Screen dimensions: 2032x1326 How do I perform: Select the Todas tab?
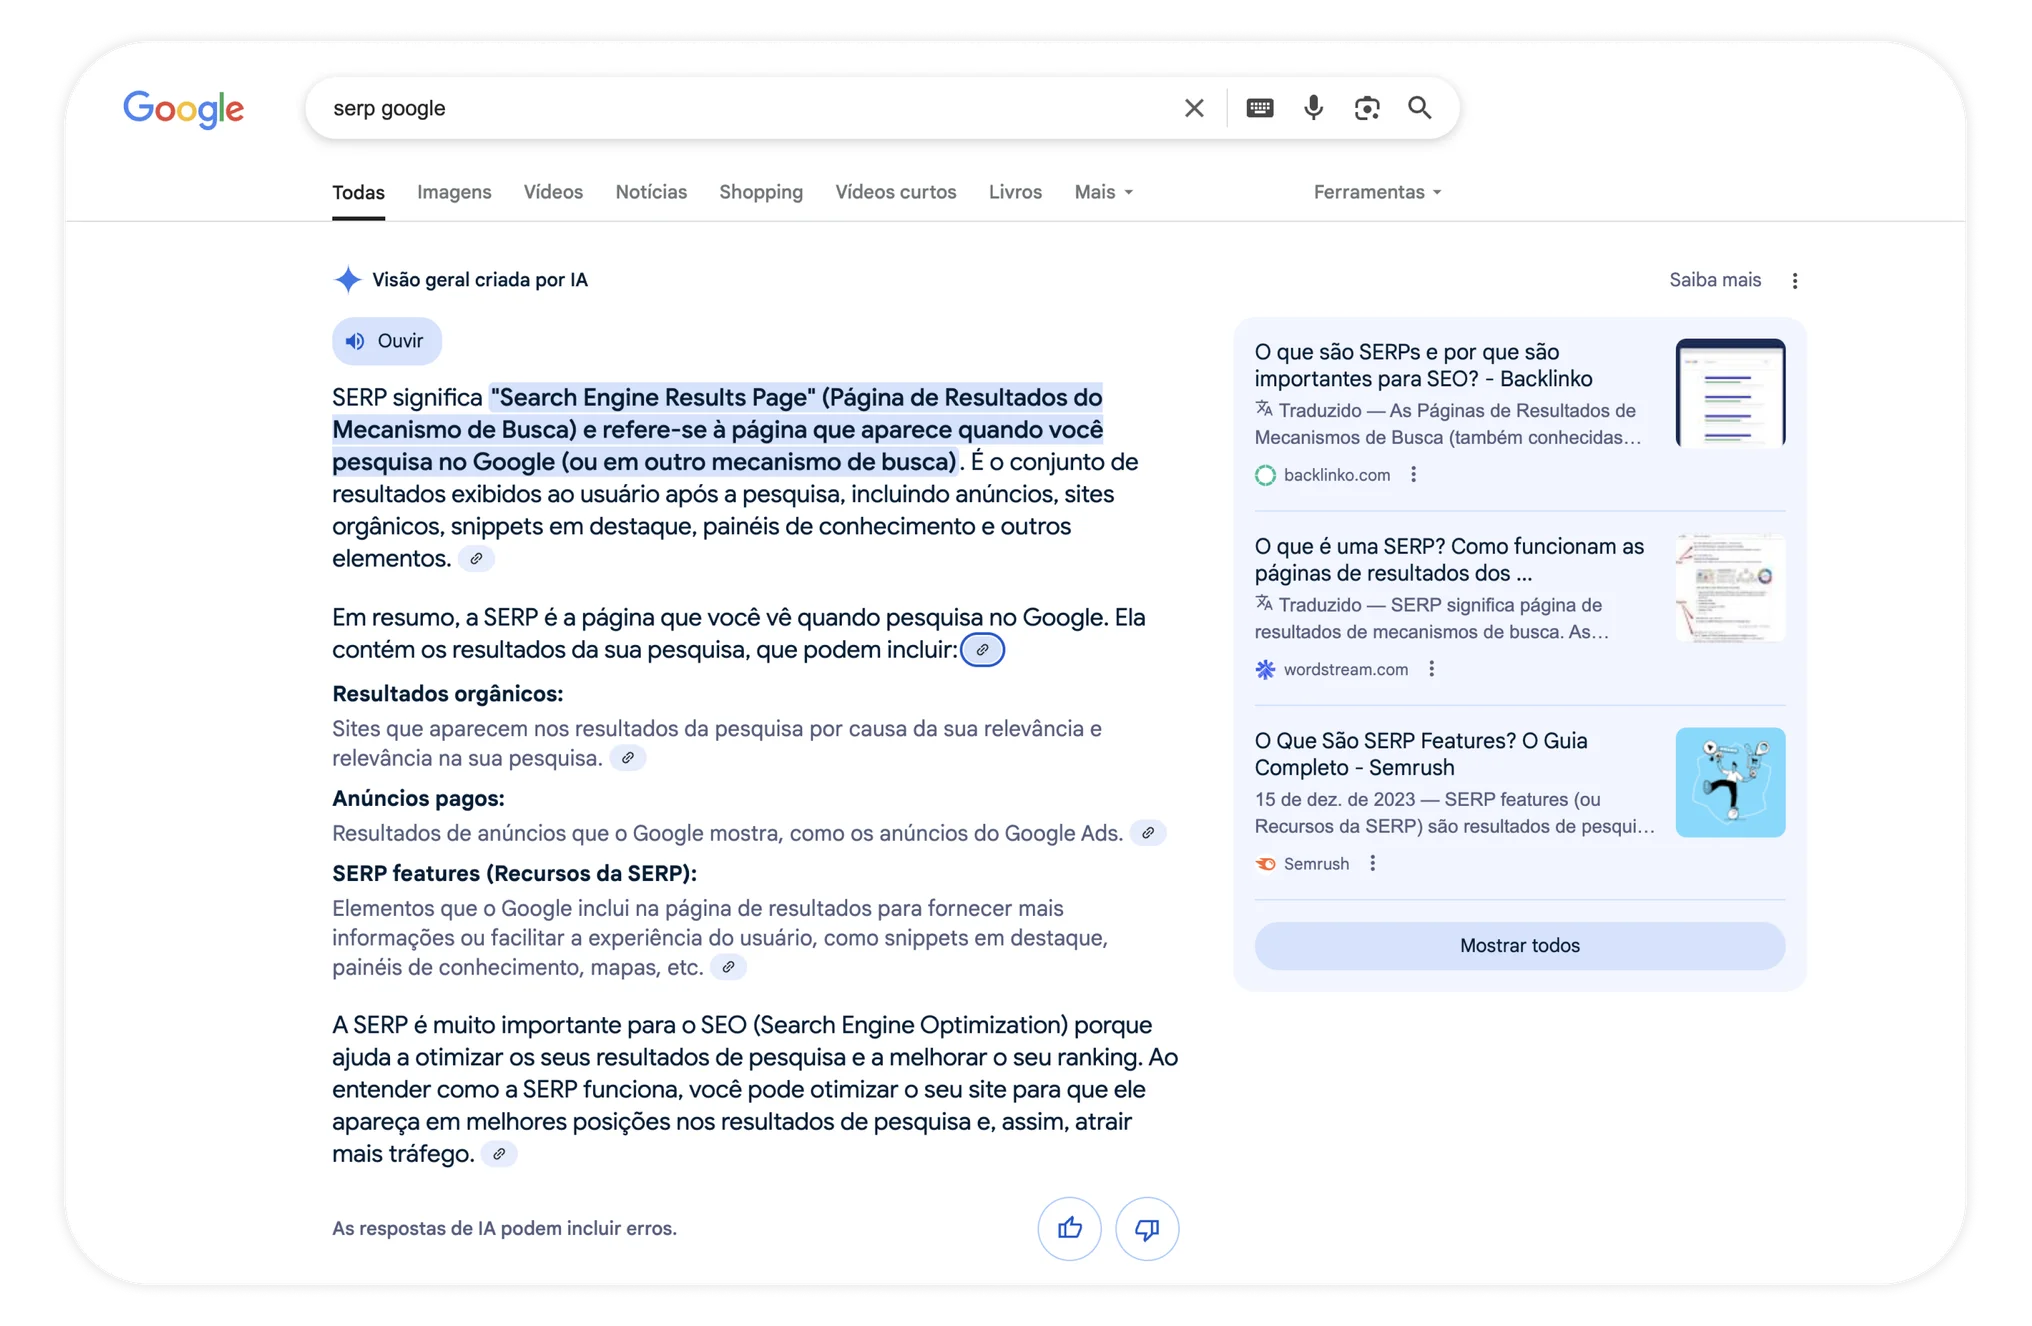pos(358,192)
